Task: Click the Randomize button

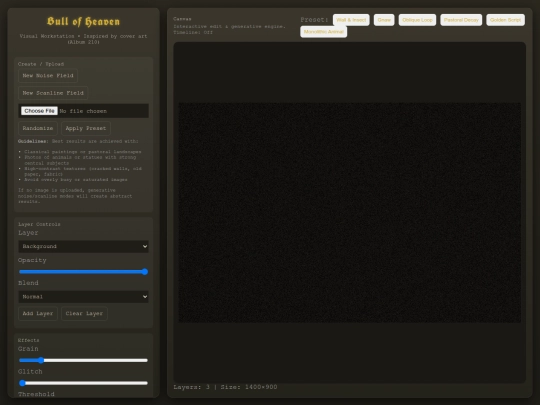Action: 38,128
